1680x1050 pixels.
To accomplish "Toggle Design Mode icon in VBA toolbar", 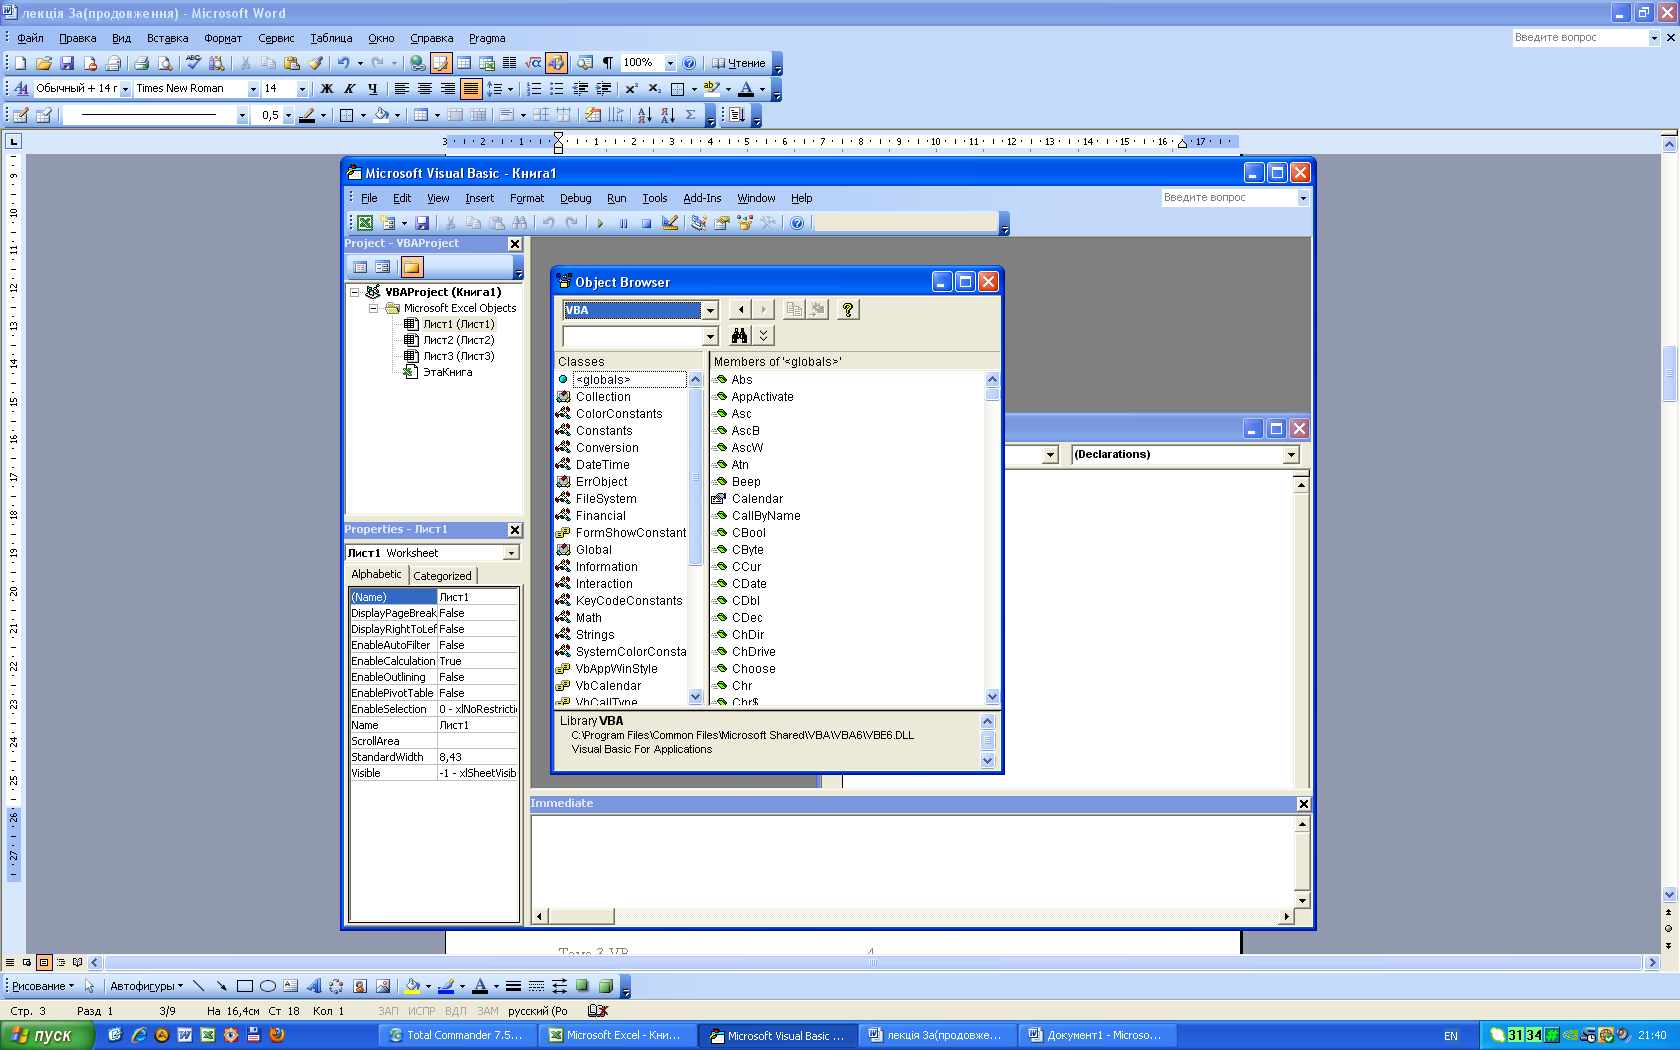I will coord(670,223).
